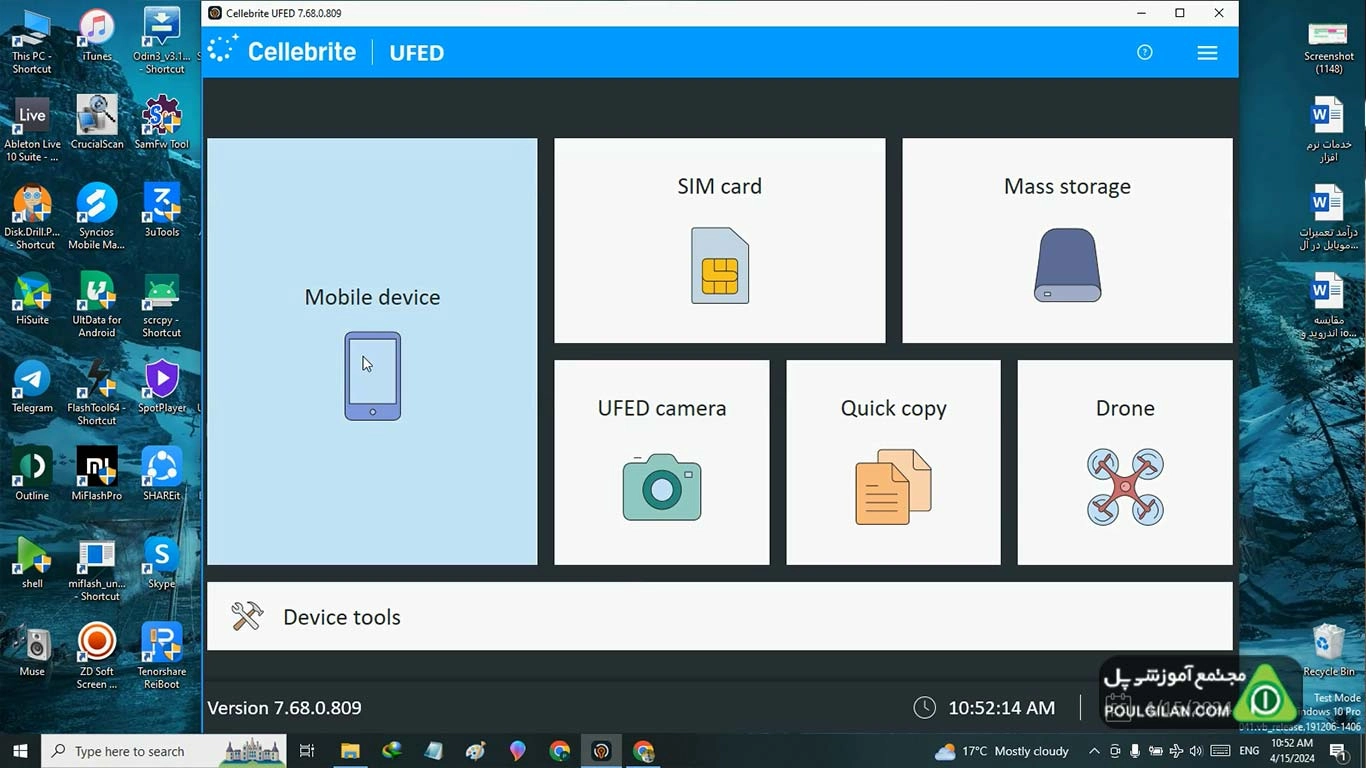The image size is (1366, 768).
Task: Launch the MiFlashPro desktop icon
Action: coord(97,476)
